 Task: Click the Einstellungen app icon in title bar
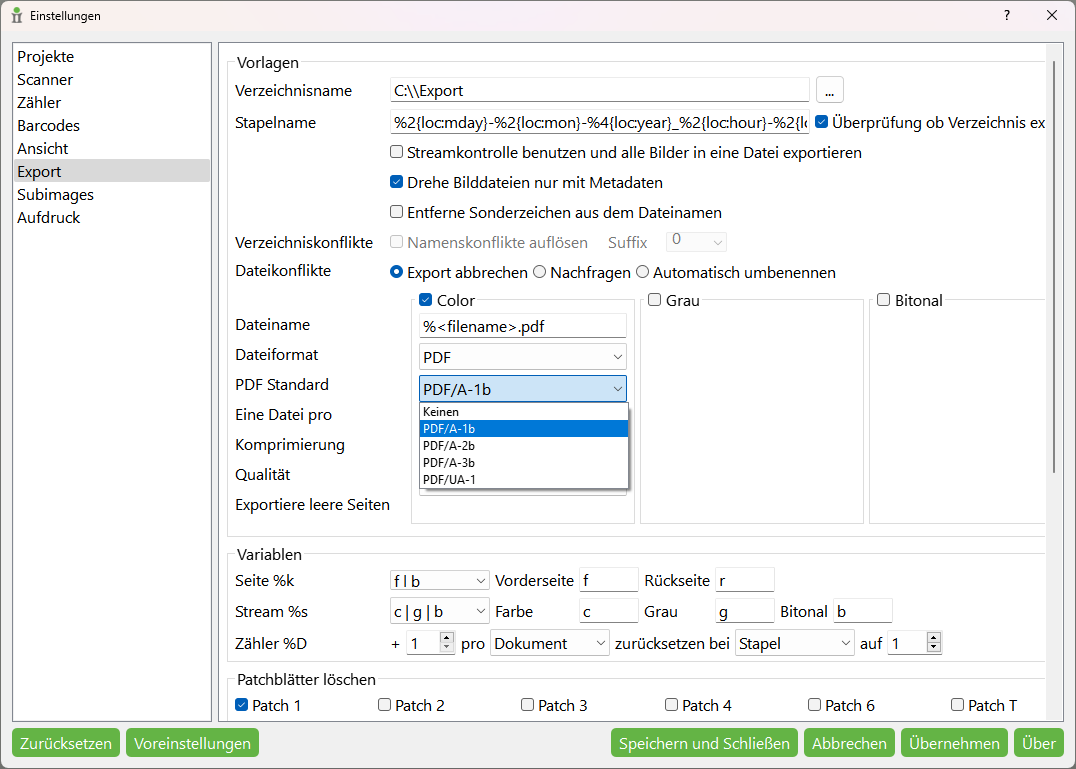click(x=17, y=15)
